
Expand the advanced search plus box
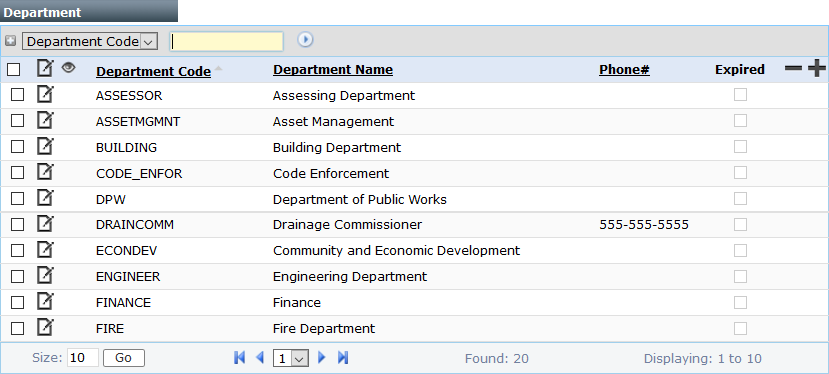tap(11, 41)
